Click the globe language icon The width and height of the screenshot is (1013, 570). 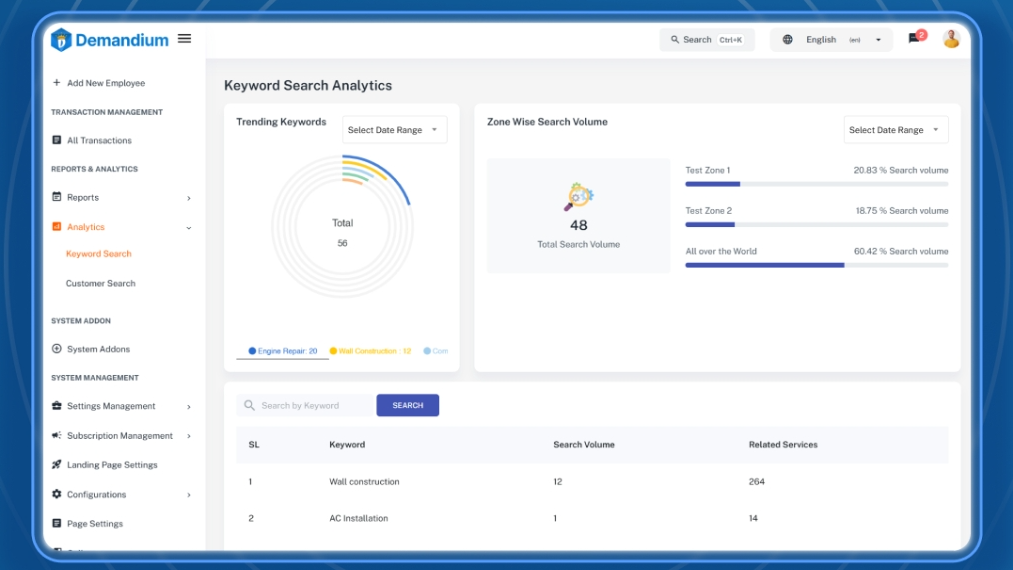pos(788,40)
